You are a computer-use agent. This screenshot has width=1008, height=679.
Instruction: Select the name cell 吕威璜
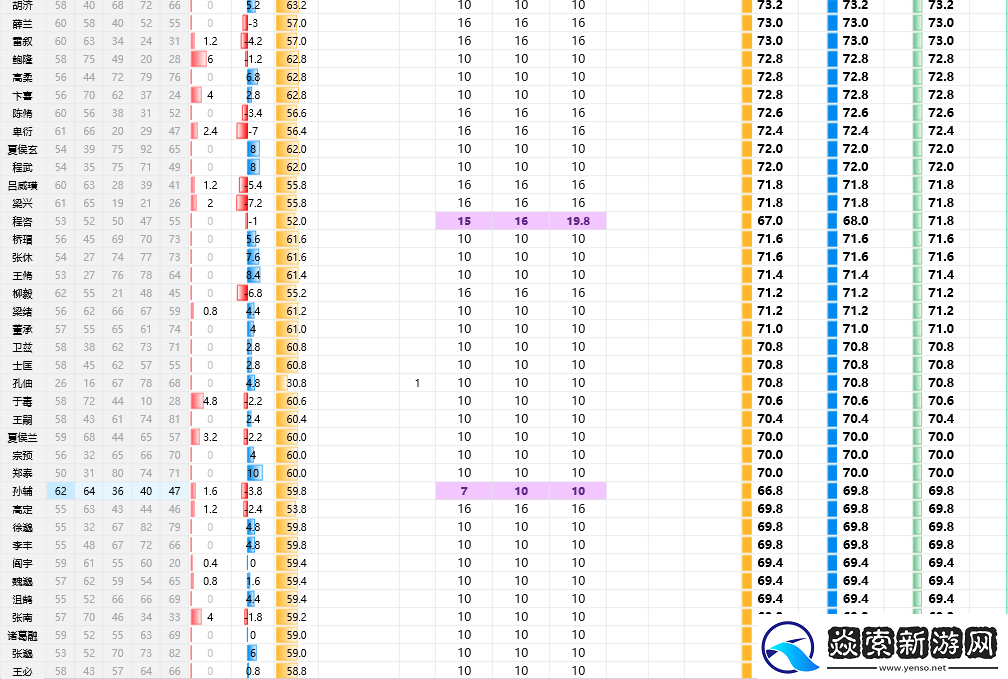tap(22, 185)
